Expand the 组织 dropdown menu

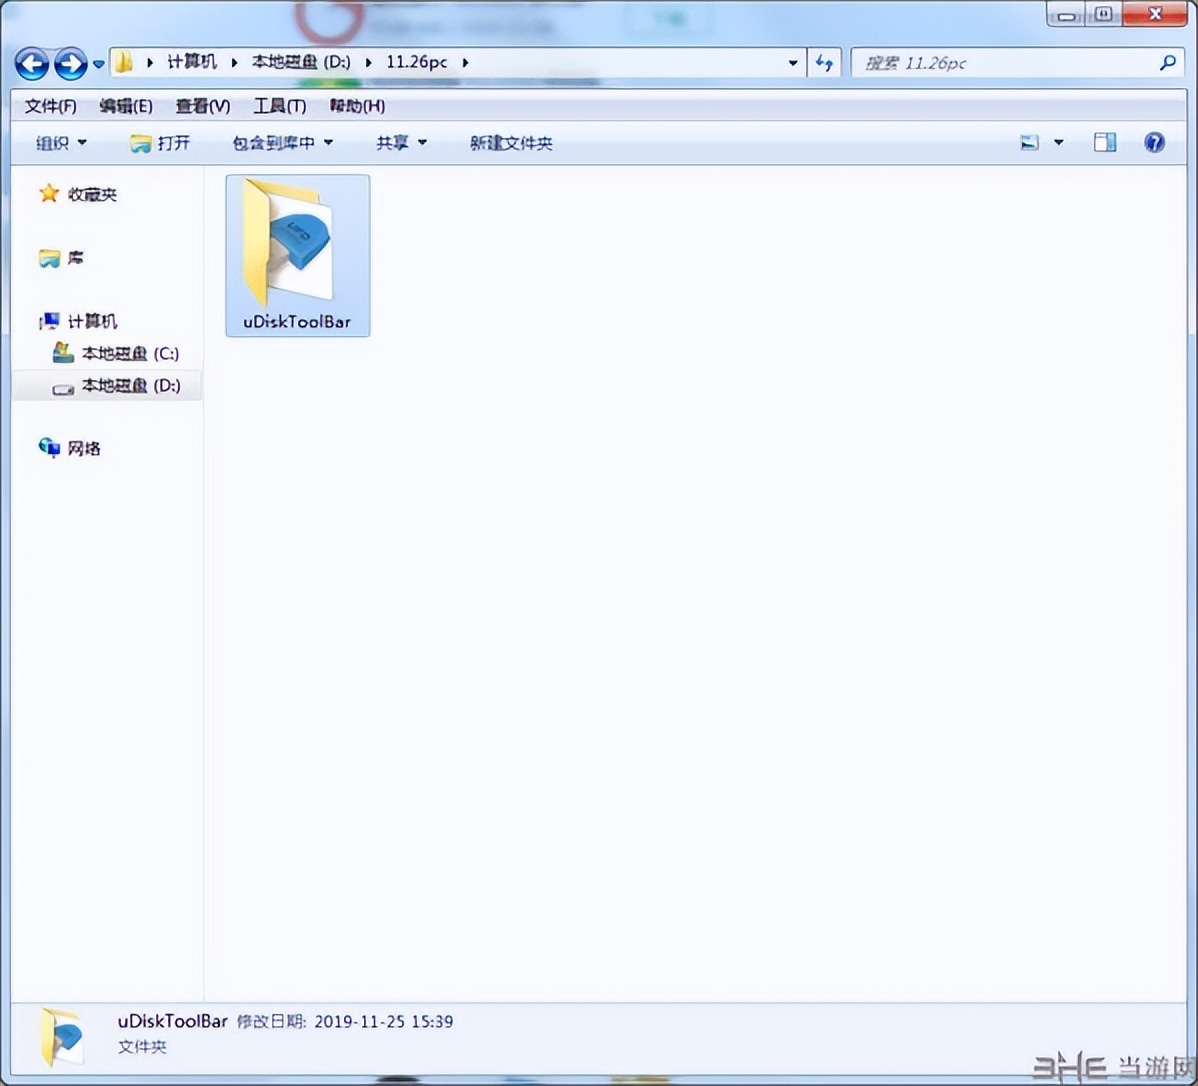61,143
